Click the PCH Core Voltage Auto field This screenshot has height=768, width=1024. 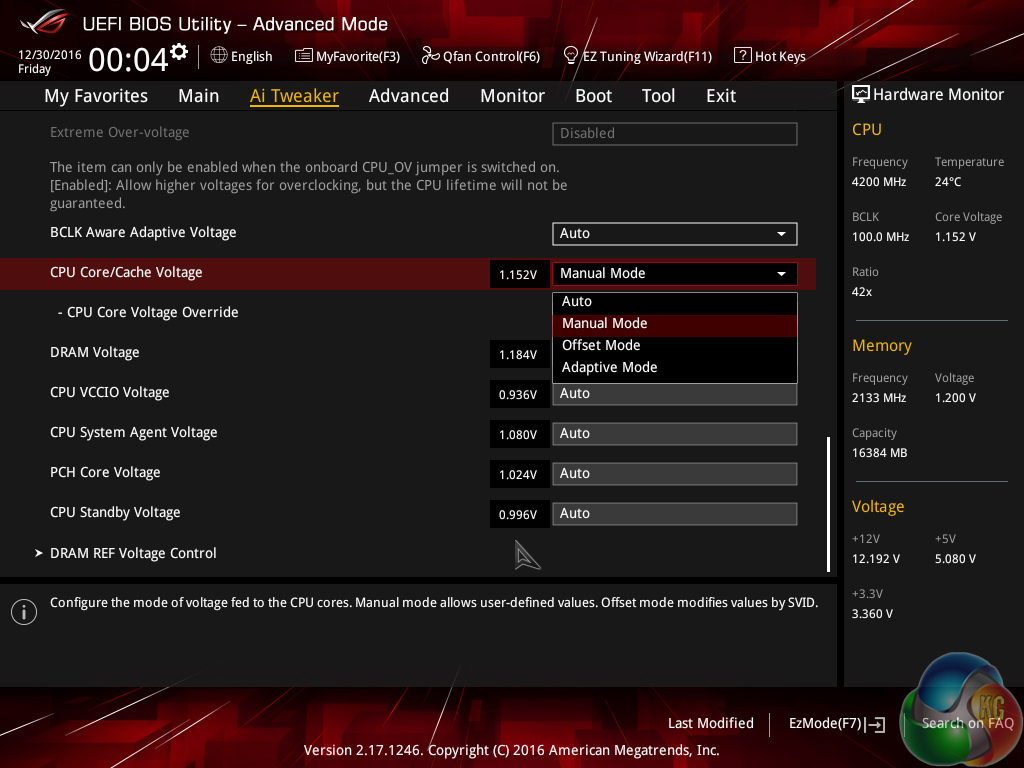pyautogui.click(x=674, y=473)
